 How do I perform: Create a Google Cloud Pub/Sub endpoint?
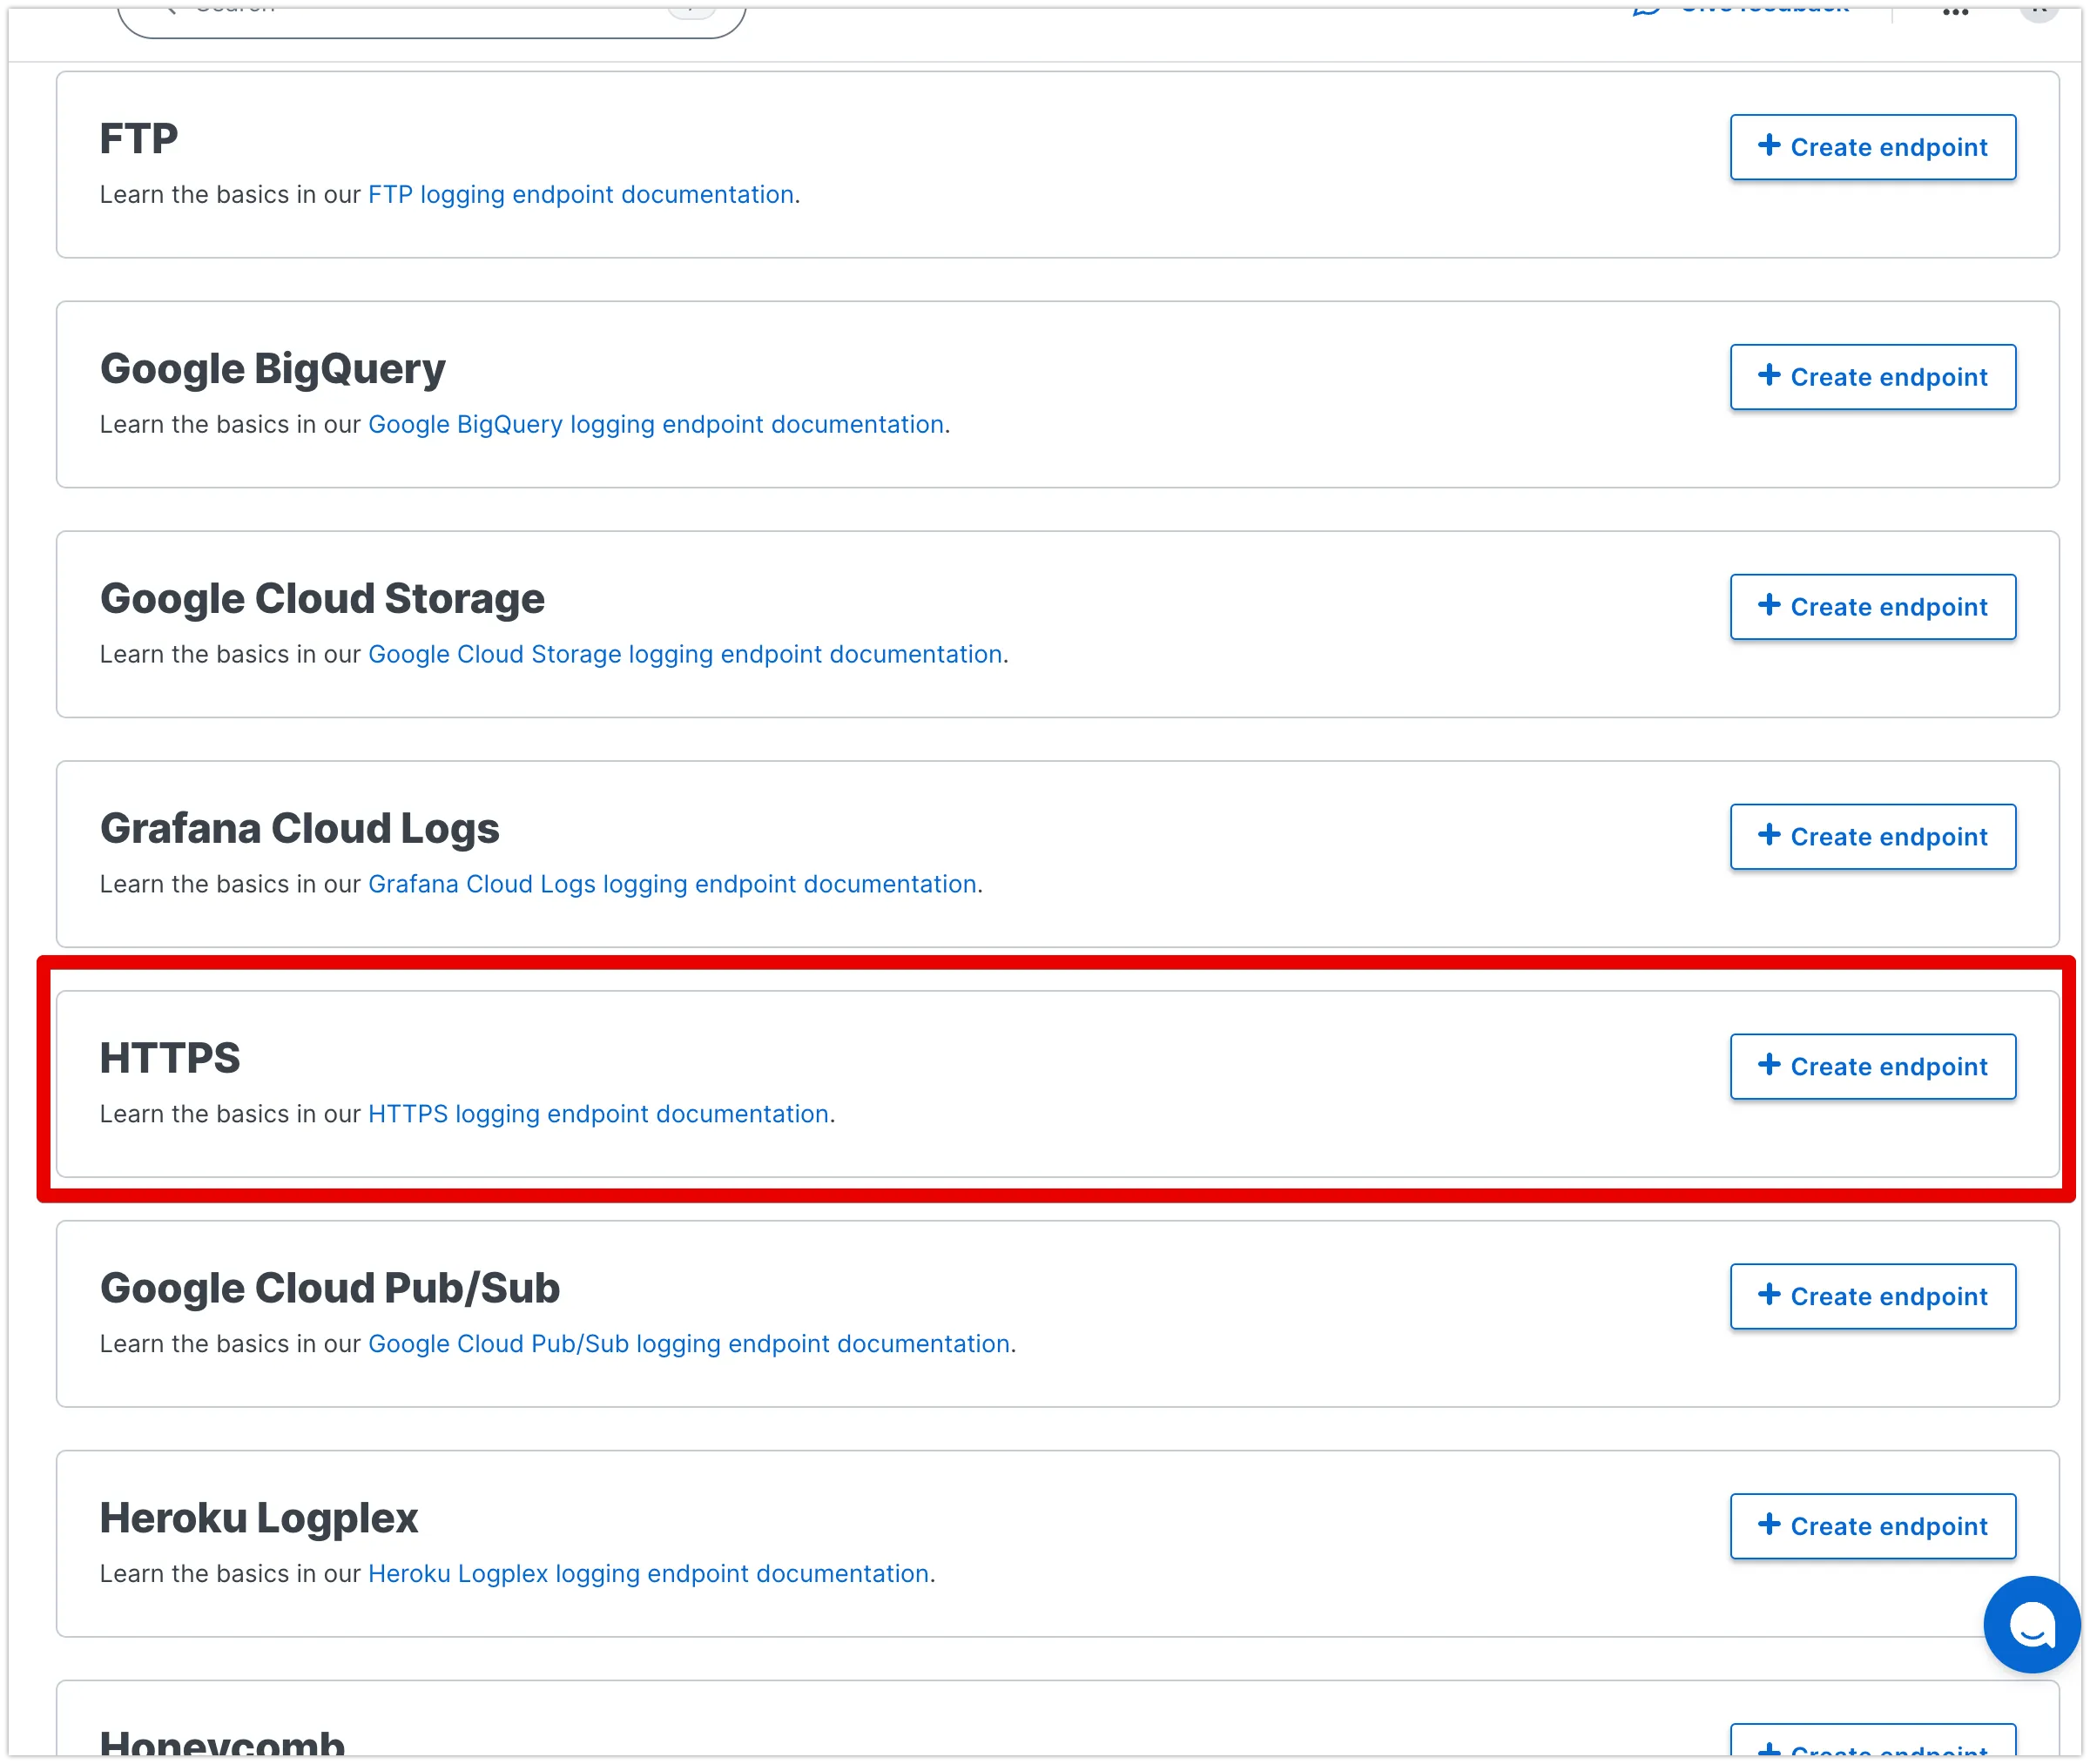pyautogui.click(x=1872, y=1296)
